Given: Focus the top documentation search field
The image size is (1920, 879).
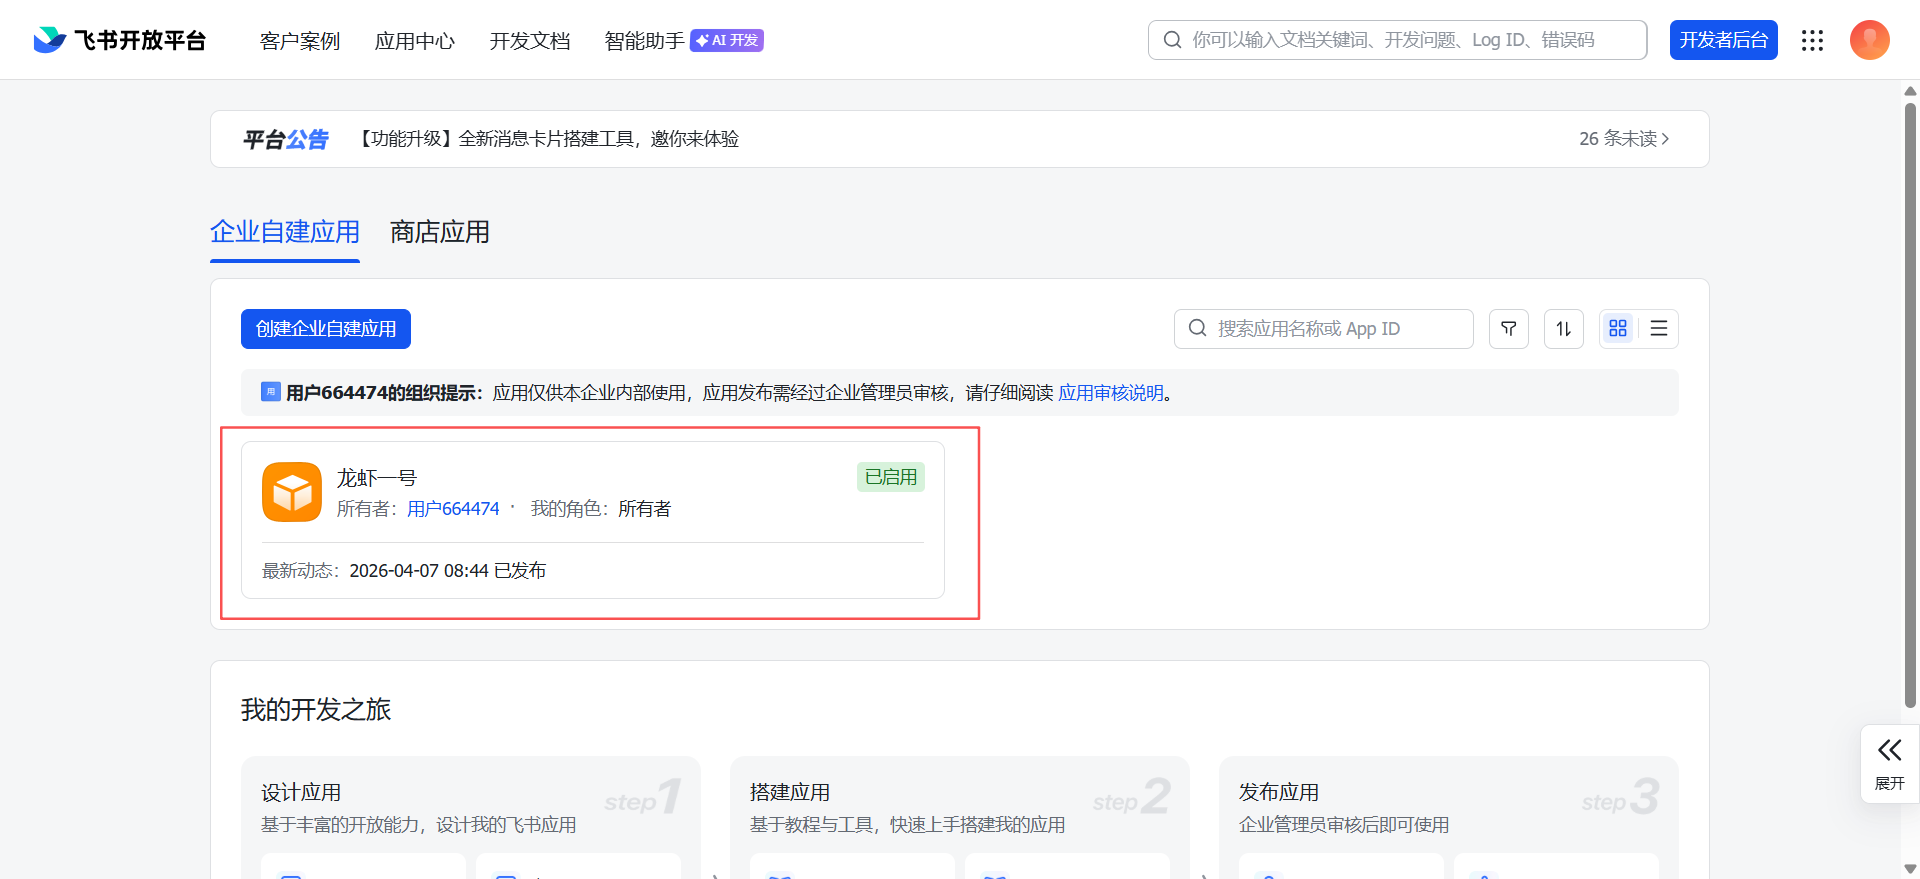Looking at the screenshot, I should 1397,40.
